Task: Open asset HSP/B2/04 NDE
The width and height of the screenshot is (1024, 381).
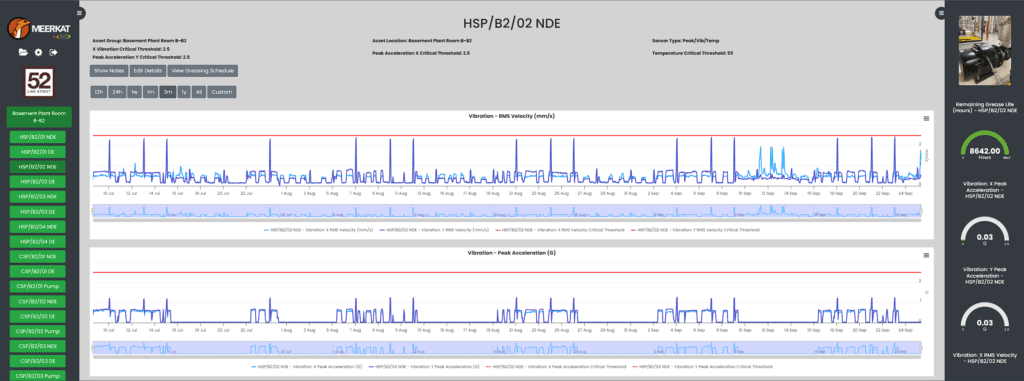Action: [38, 227]
